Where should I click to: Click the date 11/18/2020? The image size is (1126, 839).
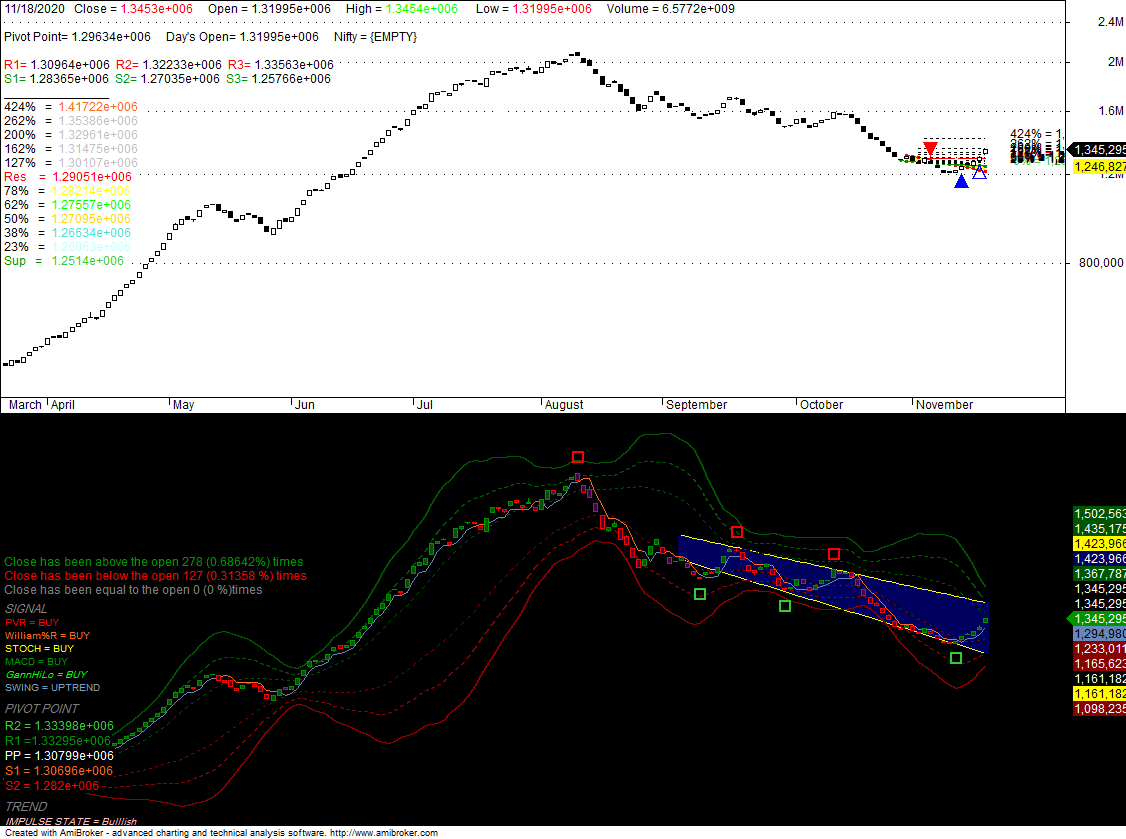coord(34,9)
